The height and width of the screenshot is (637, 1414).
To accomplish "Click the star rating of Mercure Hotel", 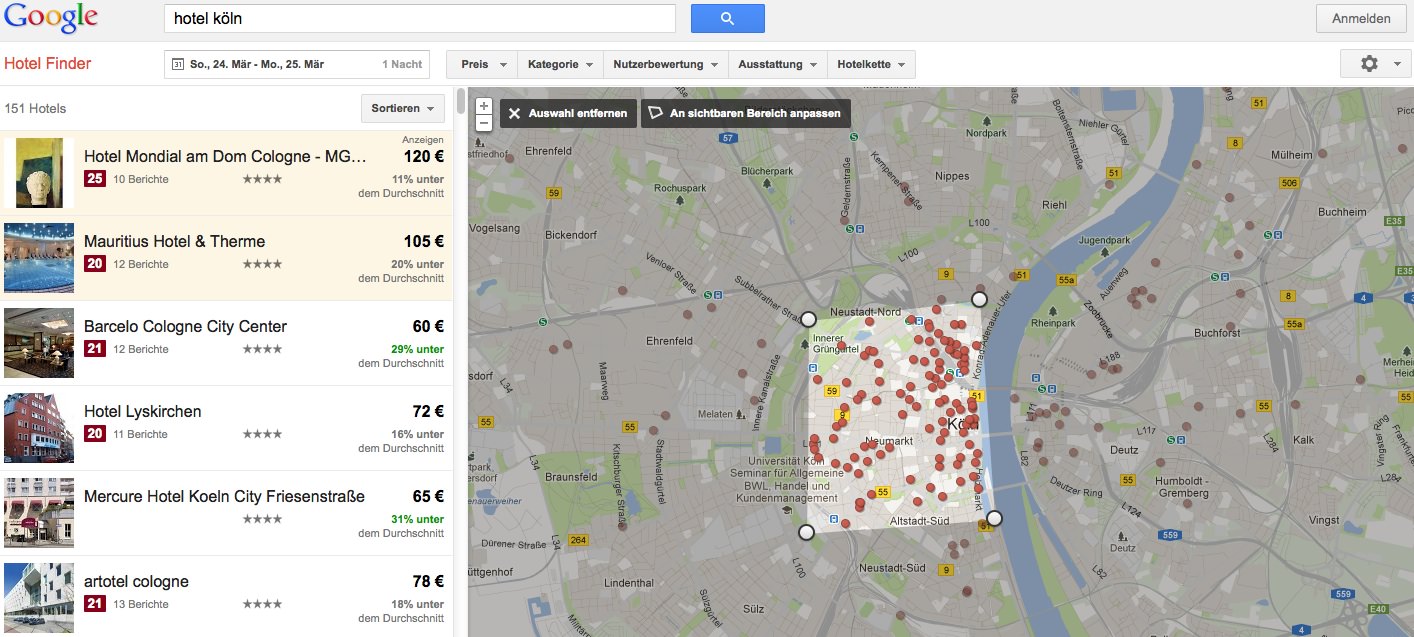I will [262, 519].
